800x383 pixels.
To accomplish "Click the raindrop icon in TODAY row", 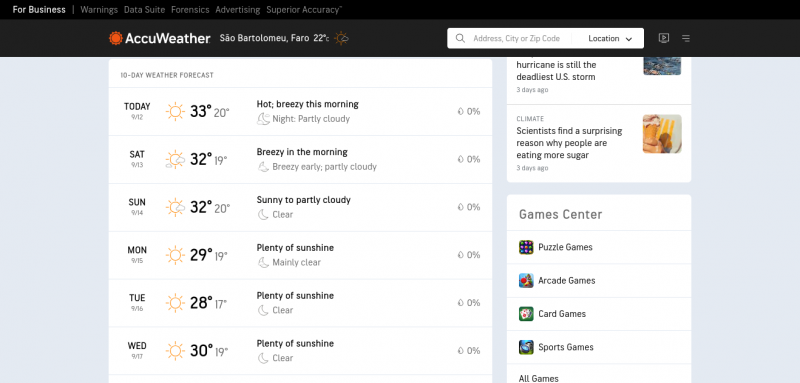I will click(x=460, y=111).
